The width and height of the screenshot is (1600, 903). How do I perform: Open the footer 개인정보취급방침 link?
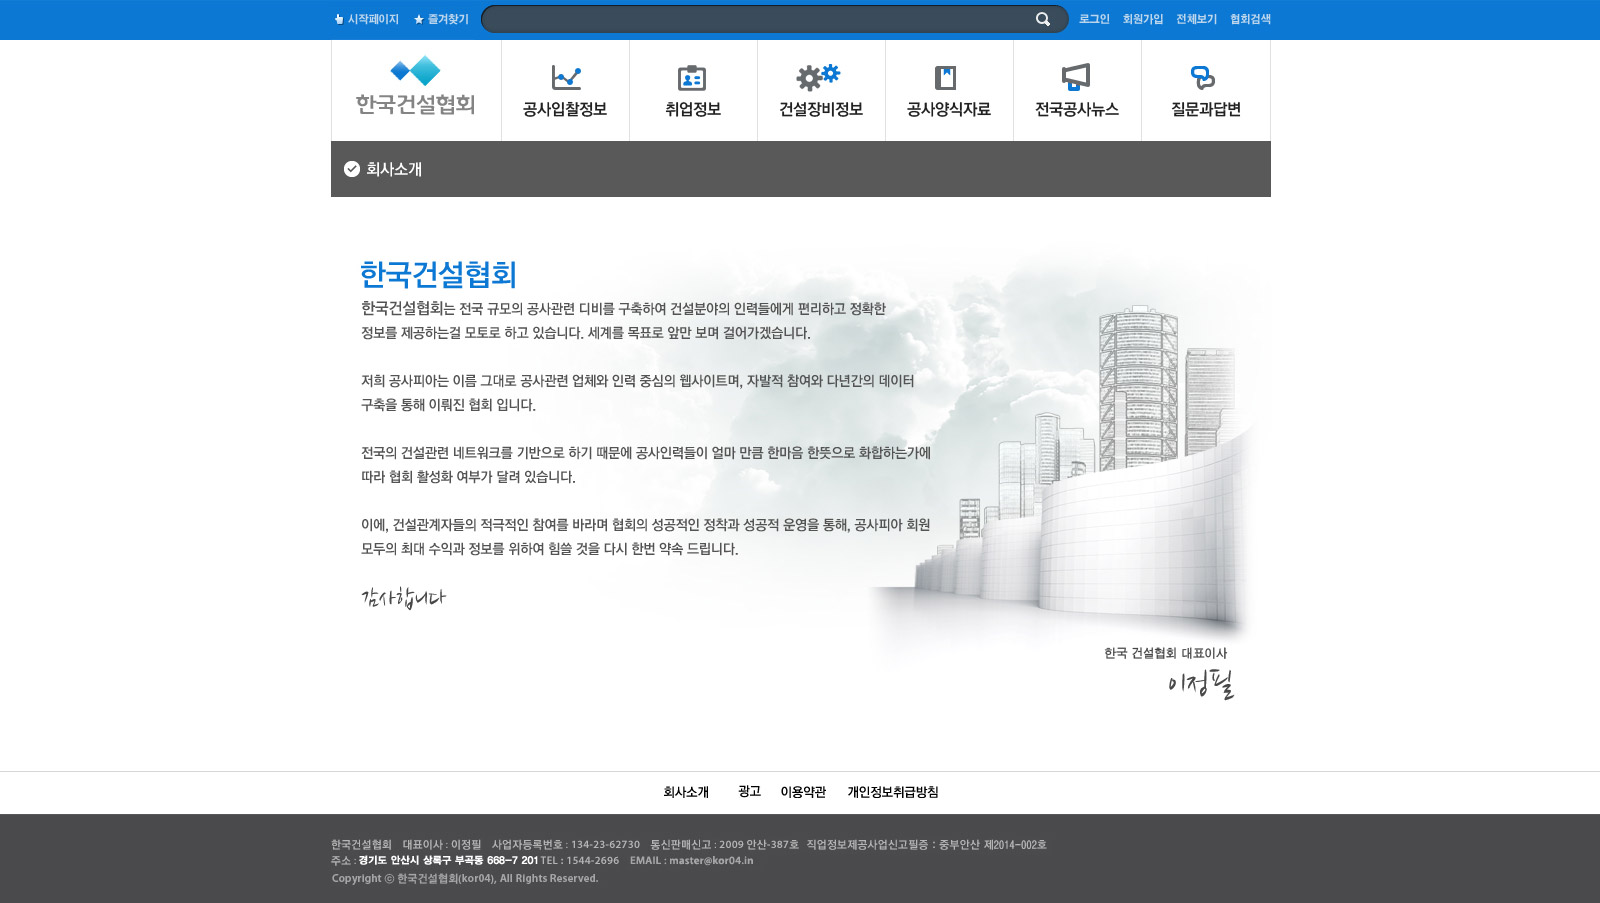[x=893, y=792]
